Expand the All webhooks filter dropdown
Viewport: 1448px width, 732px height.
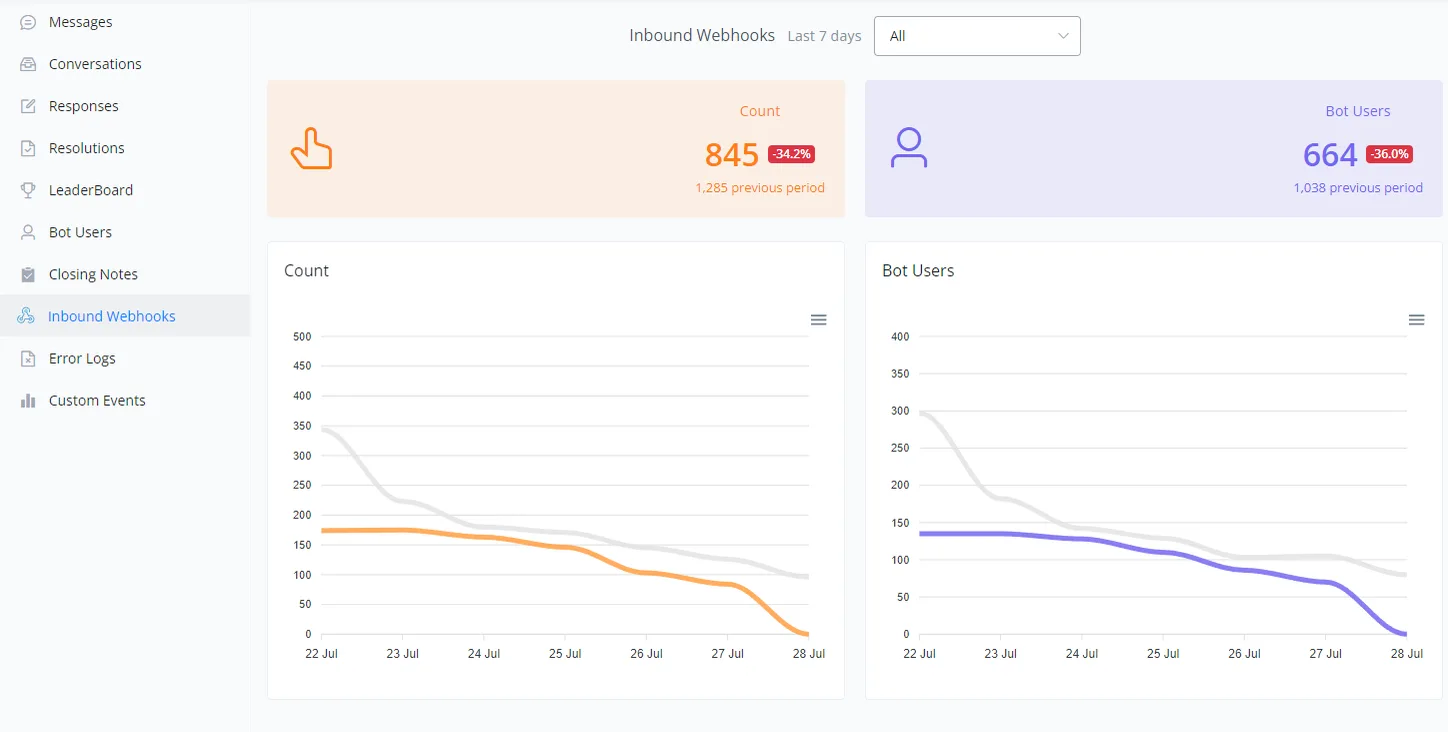pyautogui.click(x=977, y=36)
